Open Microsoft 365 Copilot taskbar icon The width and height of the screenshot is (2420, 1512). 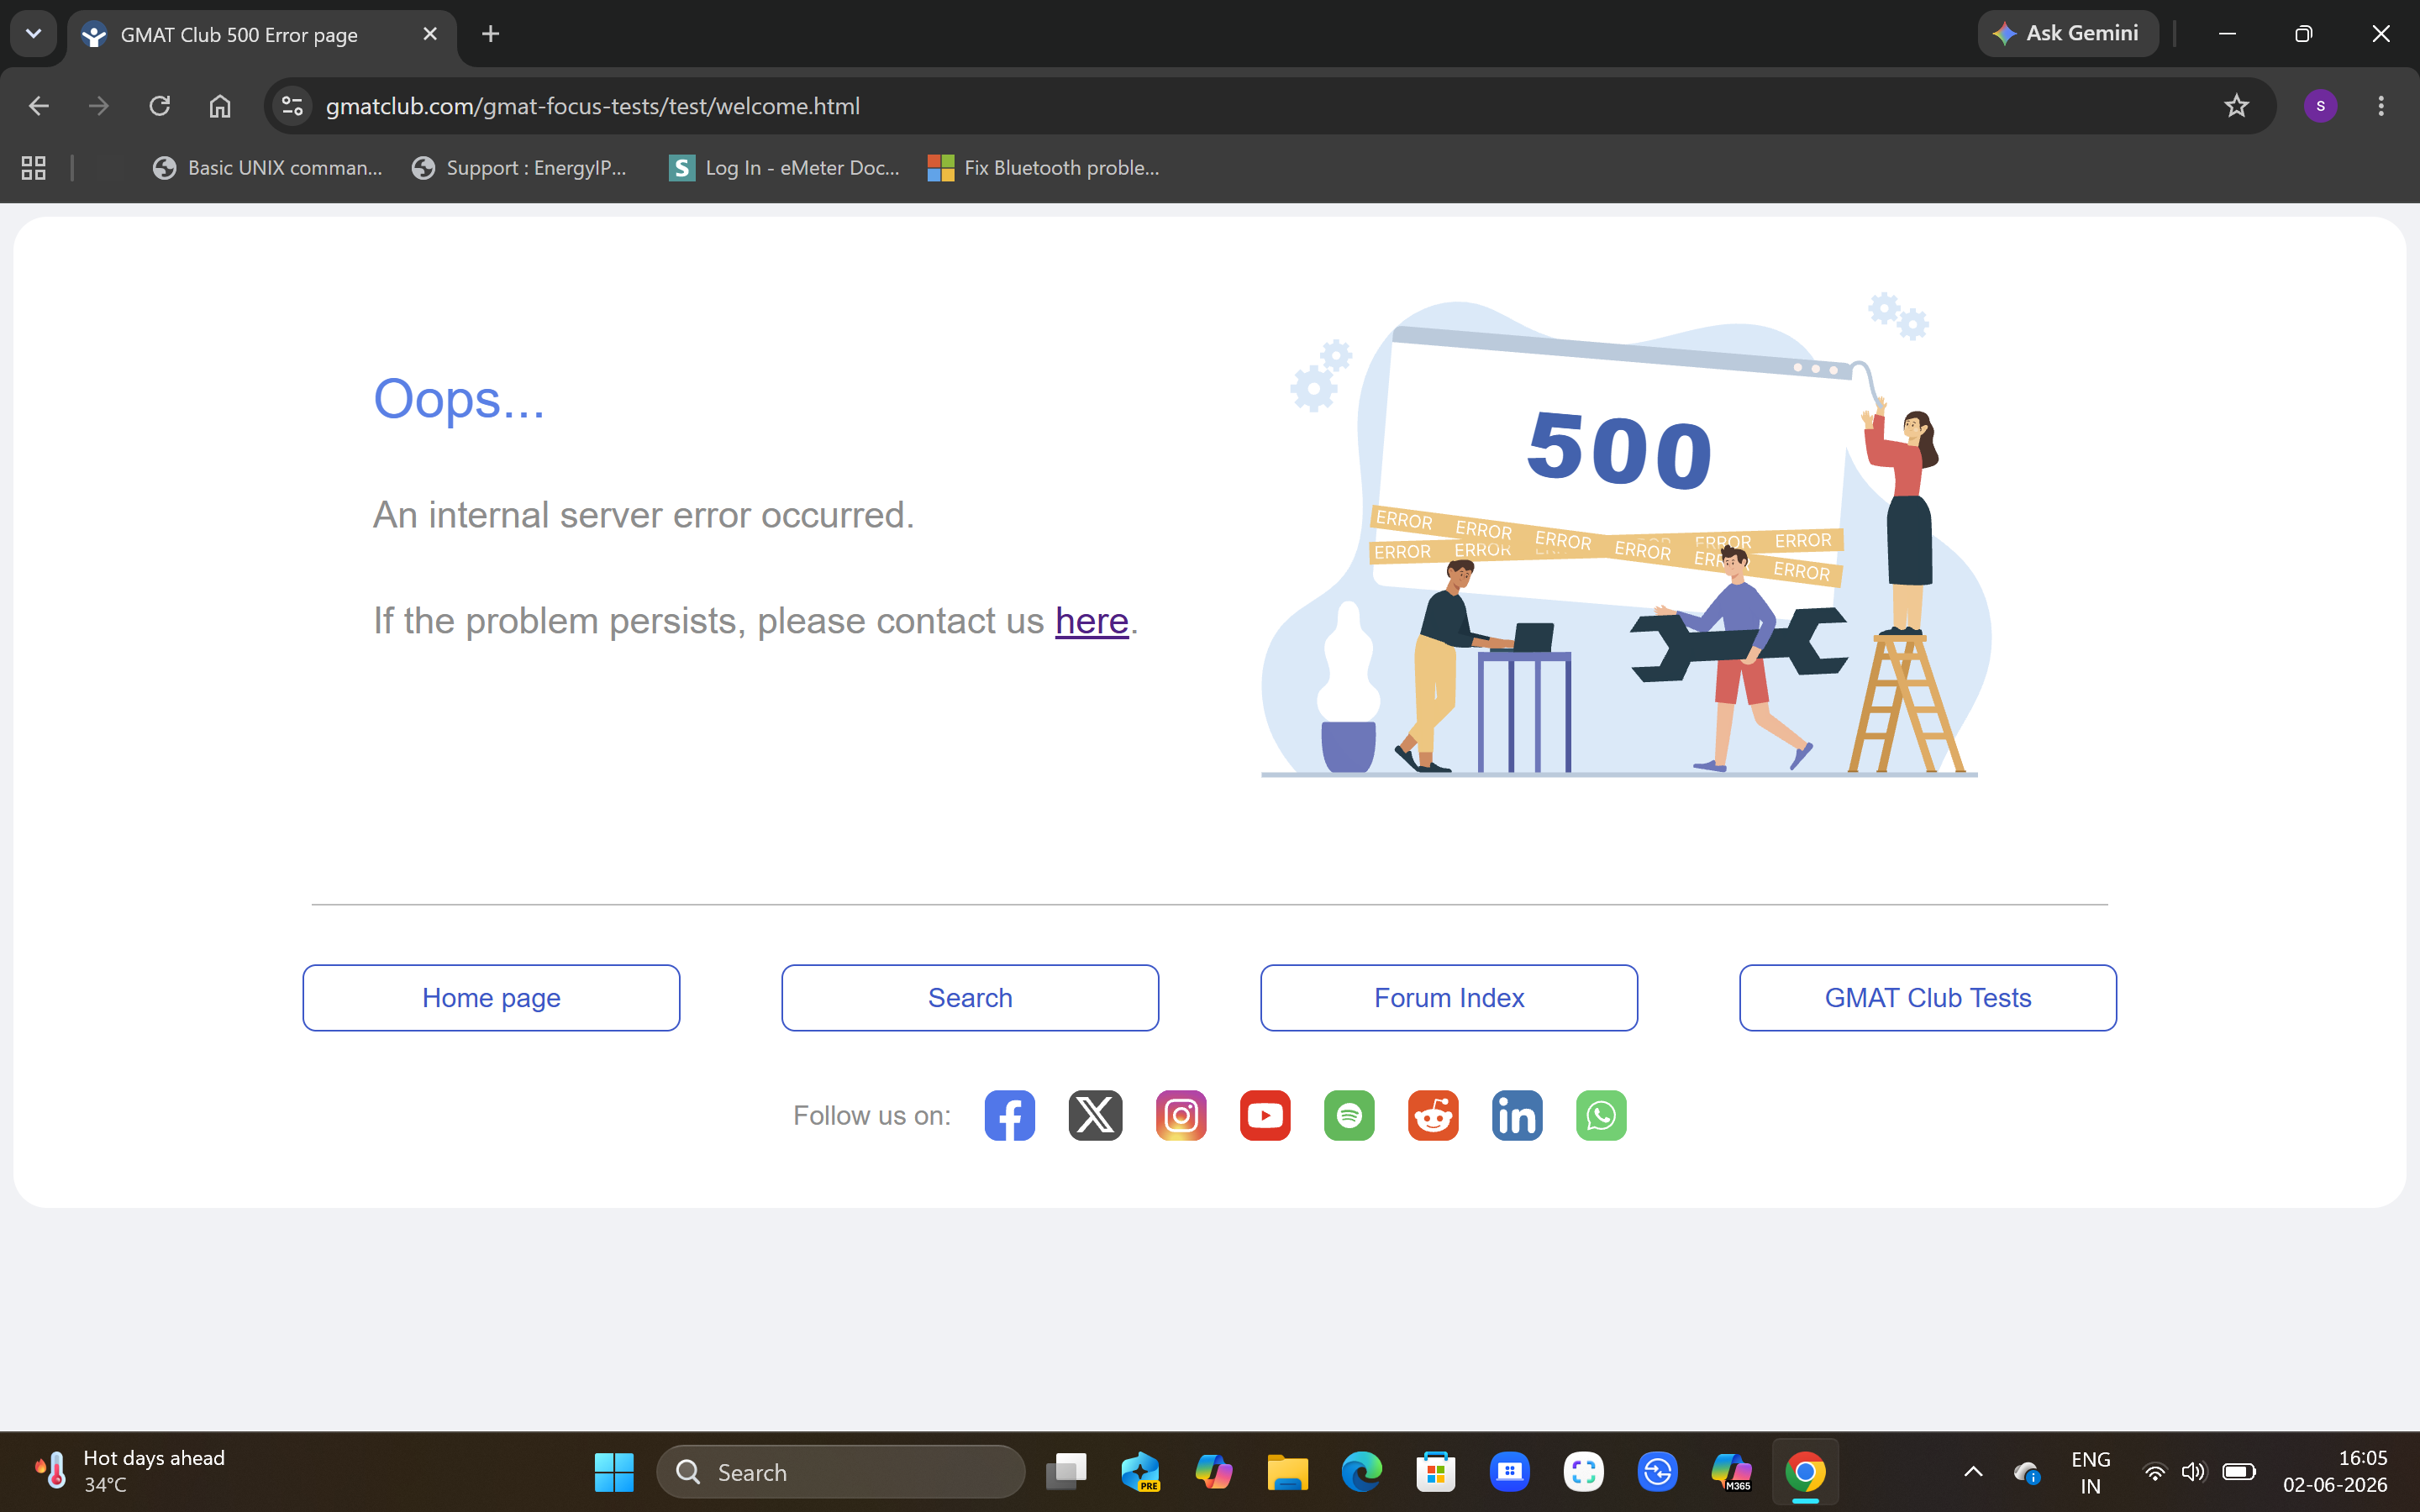(x=1732, y=1472)
